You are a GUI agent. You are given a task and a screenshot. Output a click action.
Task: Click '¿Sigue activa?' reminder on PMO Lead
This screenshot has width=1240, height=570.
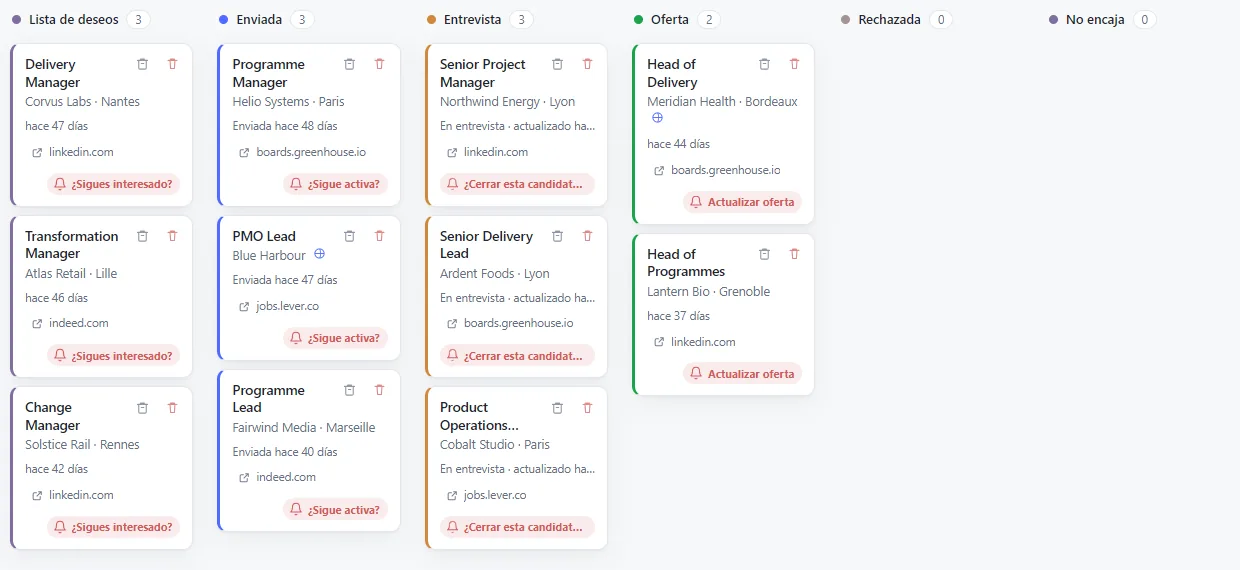pos(336,338)
